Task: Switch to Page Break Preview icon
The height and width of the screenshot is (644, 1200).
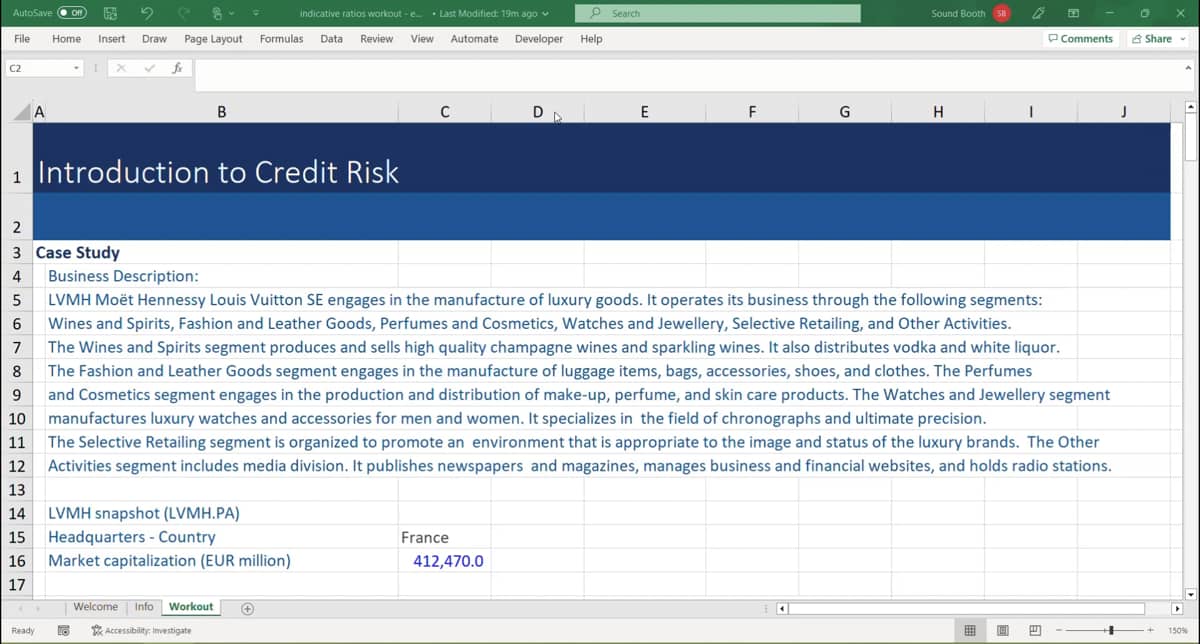Action: [1035, 630]
